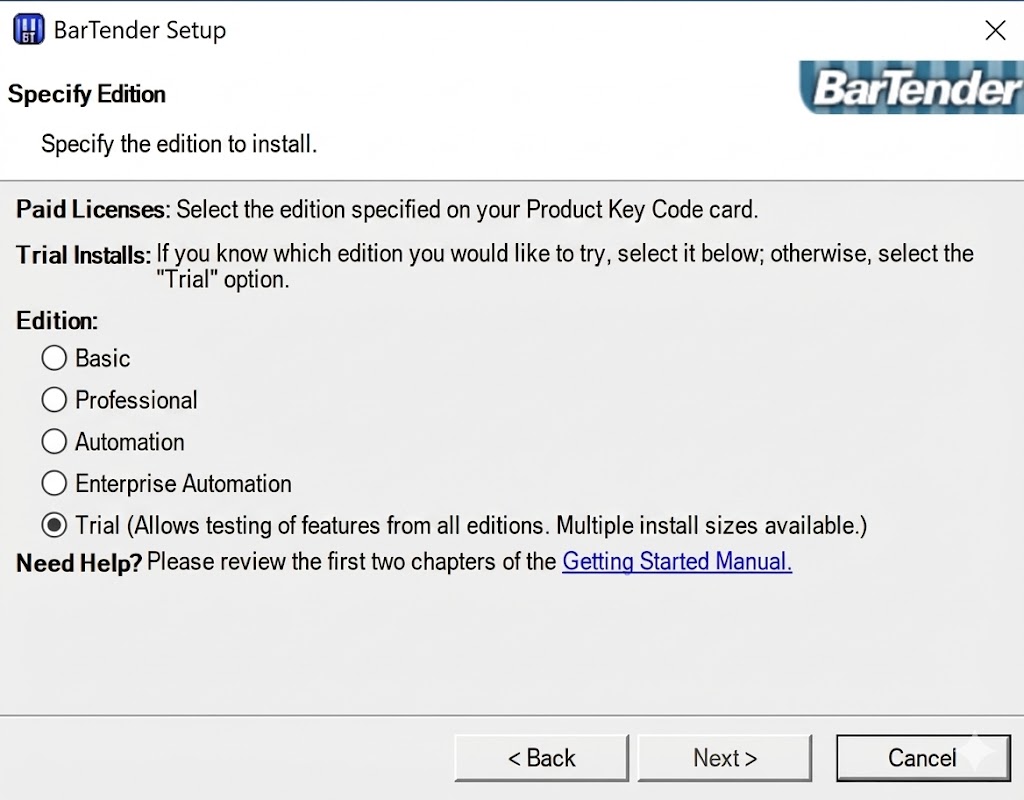Viewport: 1024px width, 800px height.
Task: Proceed by clicking Next
Action: tap(724, 758)
